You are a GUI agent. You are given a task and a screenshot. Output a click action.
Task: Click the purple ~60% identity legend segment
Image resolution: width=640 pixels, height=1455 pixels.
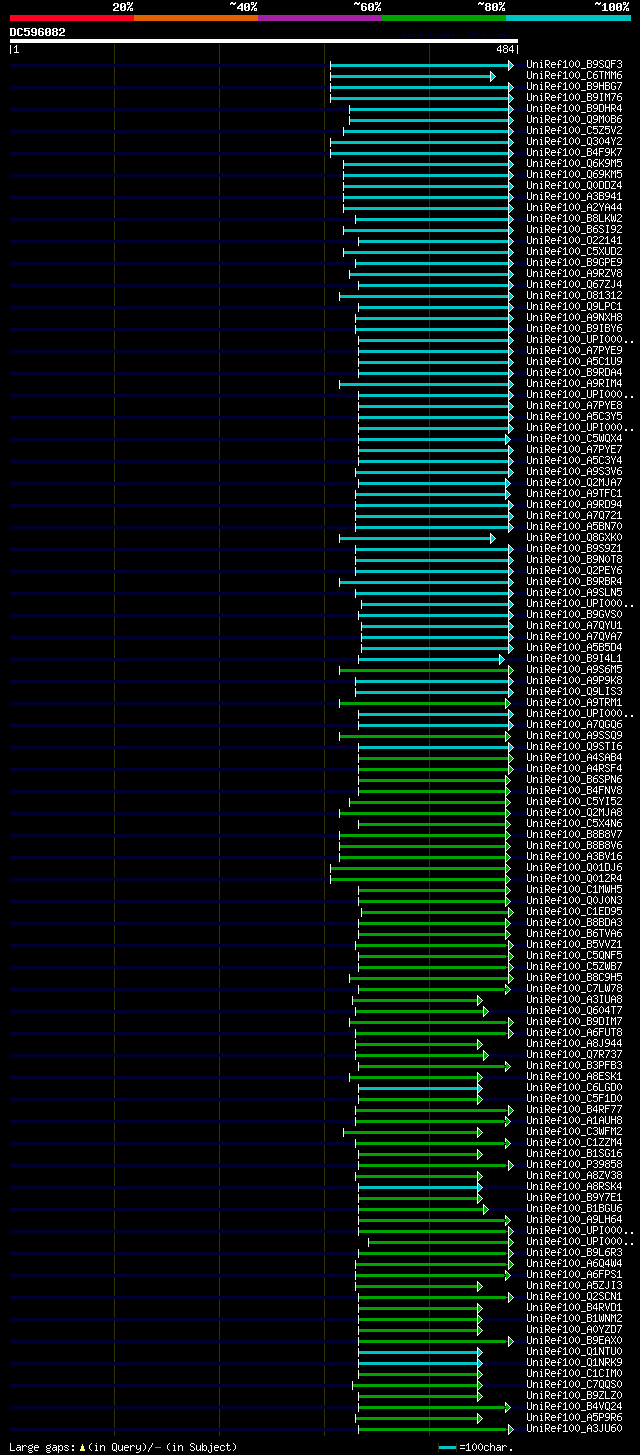pyautogui.click(x=320, y=17)
